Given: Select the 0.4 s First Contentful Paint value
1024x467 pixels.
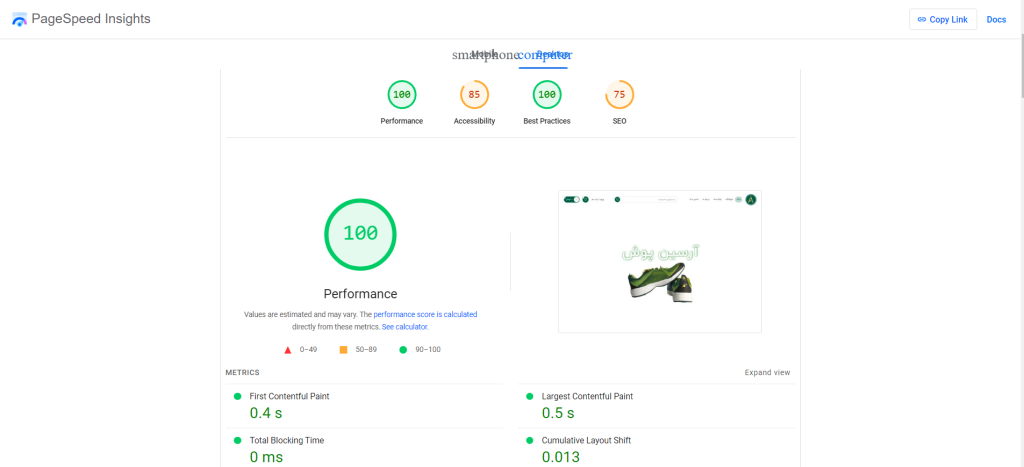Looking at the screenshot, I should pos(266,413).
